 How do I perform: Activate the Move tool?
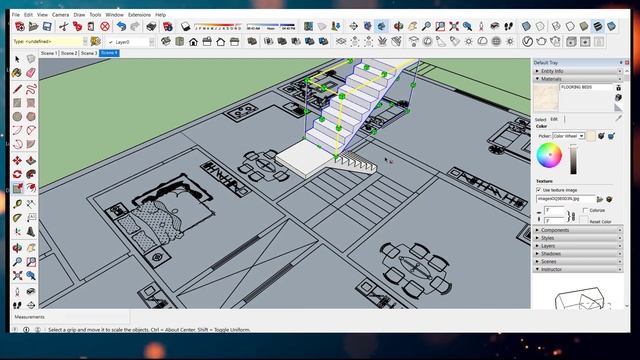click(17, 160)
